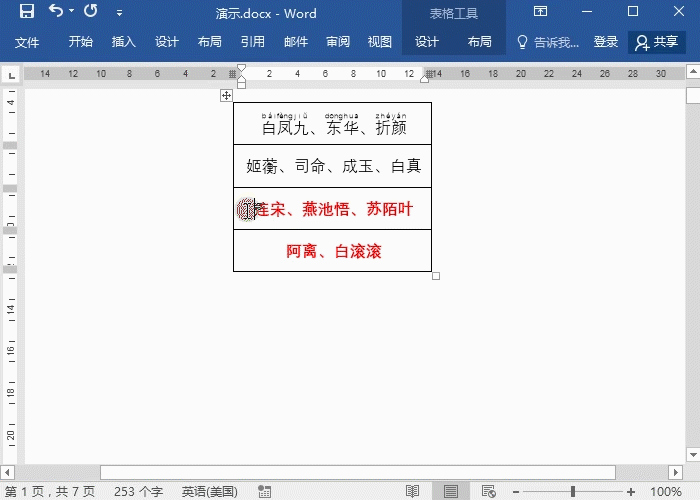The height and width of the screenshot is (500, 700).
Task: Click the zoom slider handle
Action: click(573, 491)
